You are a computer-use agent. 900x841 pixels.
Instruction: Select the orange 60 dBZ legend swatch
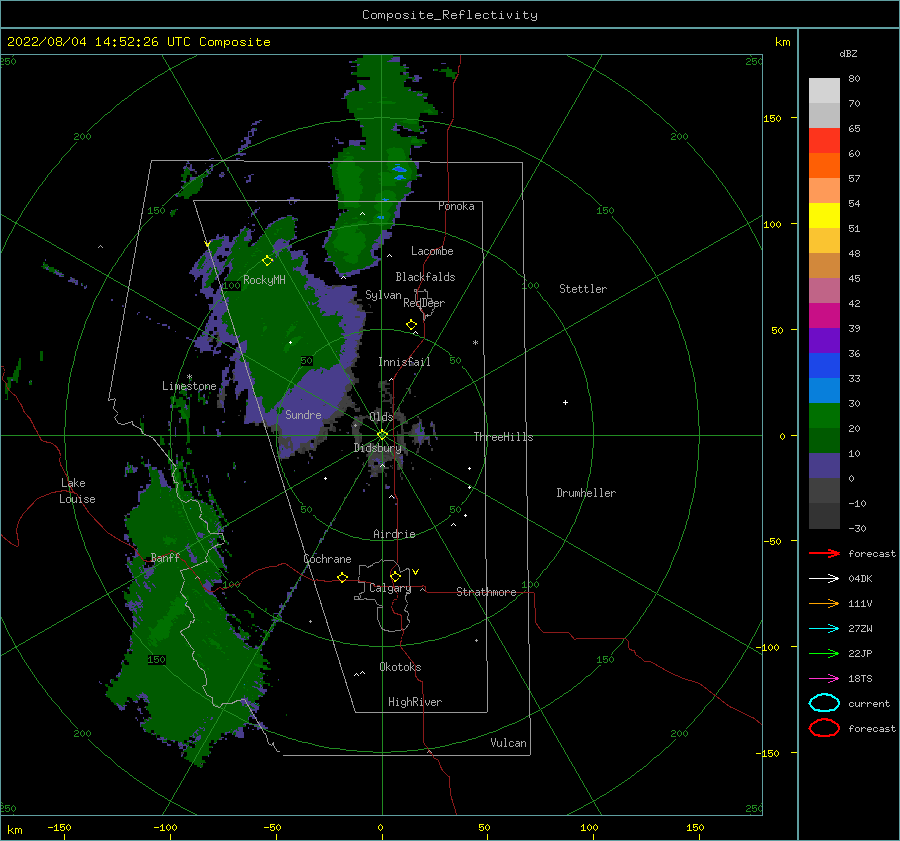[824, 165]
